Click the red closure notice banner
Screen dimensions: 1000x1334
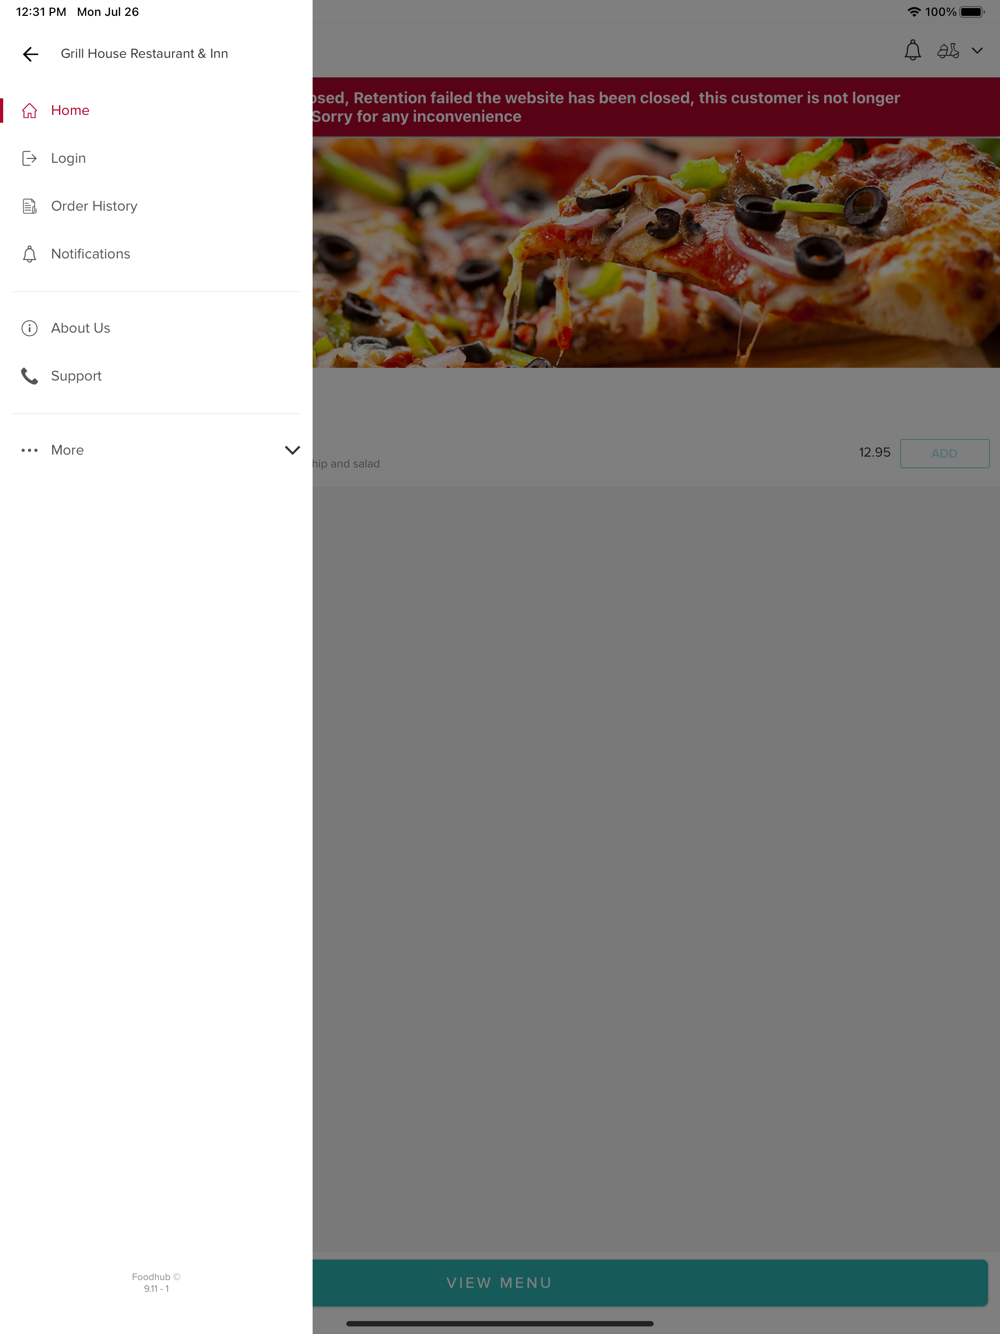click(x=656, y=107)
